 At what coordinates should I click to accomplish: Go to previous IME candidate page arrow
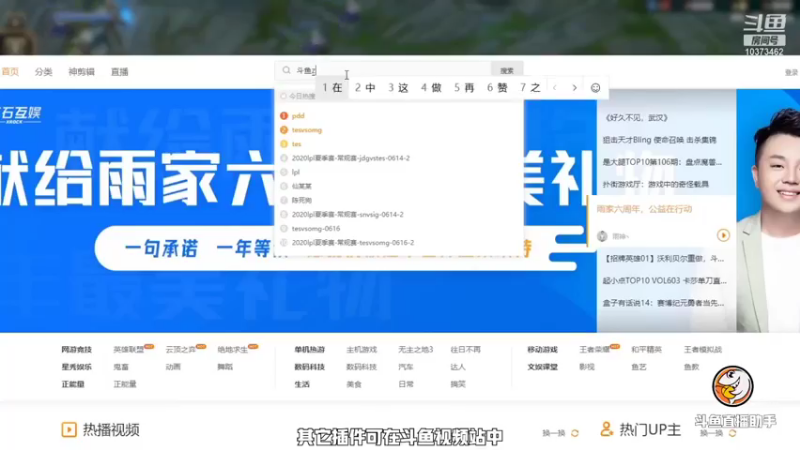[555, 88]
